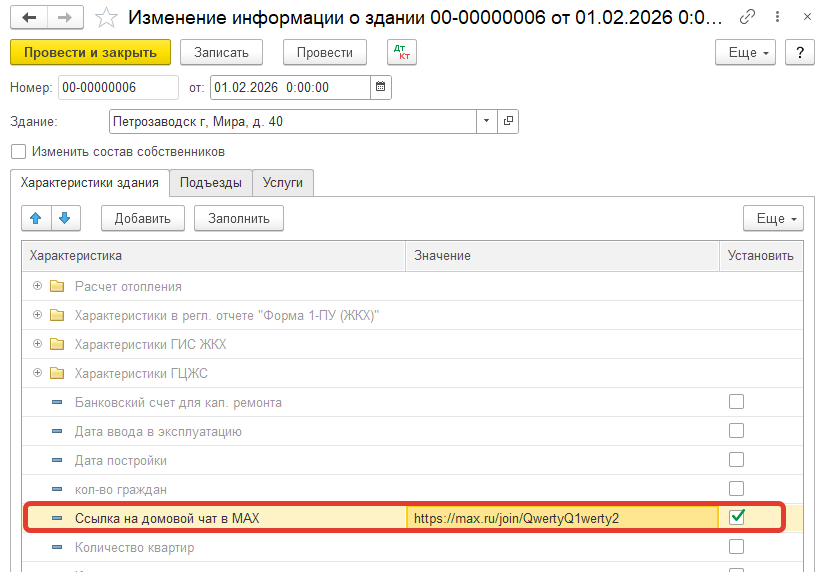This screenshot has width=822, height=572.
Task: Click the Номер input field
Action: tap(118, 87)
